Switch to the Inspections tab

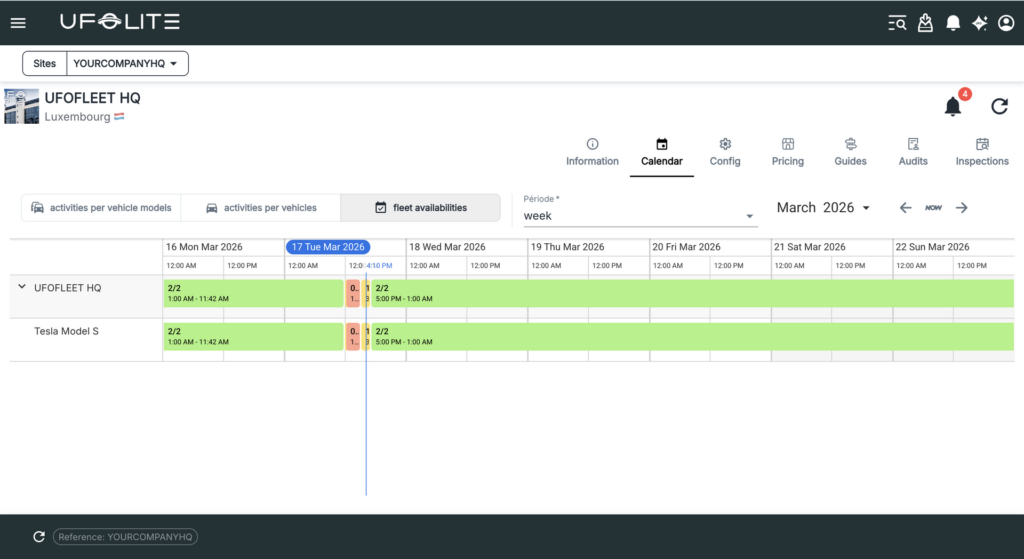(x=981, y=151)
